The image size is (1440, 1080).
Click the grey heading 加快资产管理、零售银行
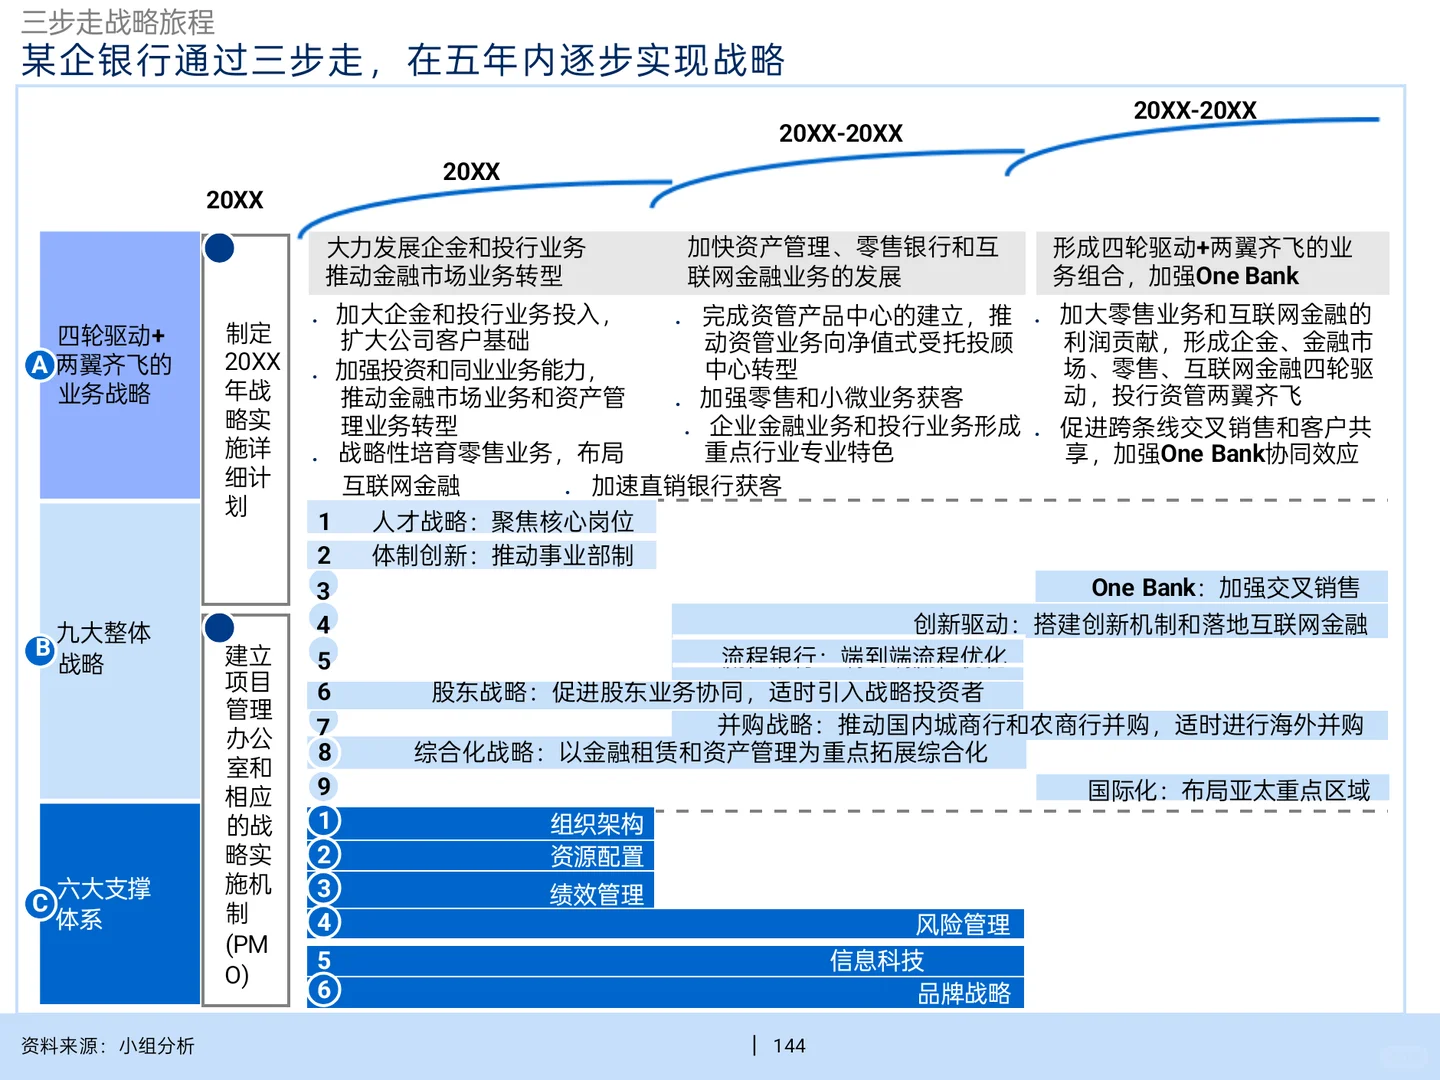click(843, 262)
